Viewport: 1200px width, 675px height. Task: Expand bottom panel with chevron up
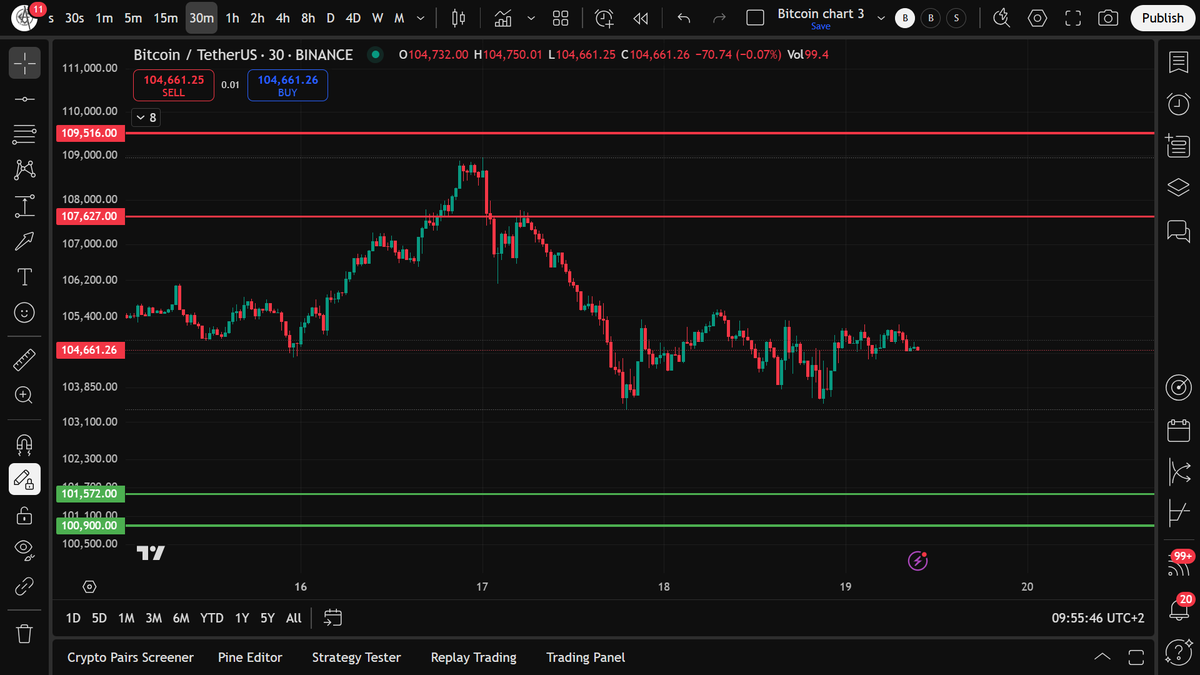(x=1102, y=657)
